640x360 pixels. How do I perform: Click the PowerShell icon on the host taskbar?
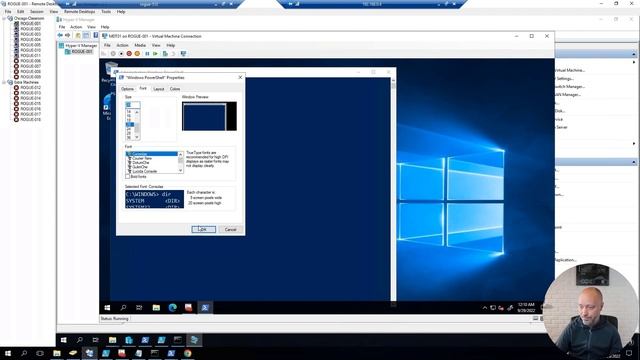click(171, 353)
